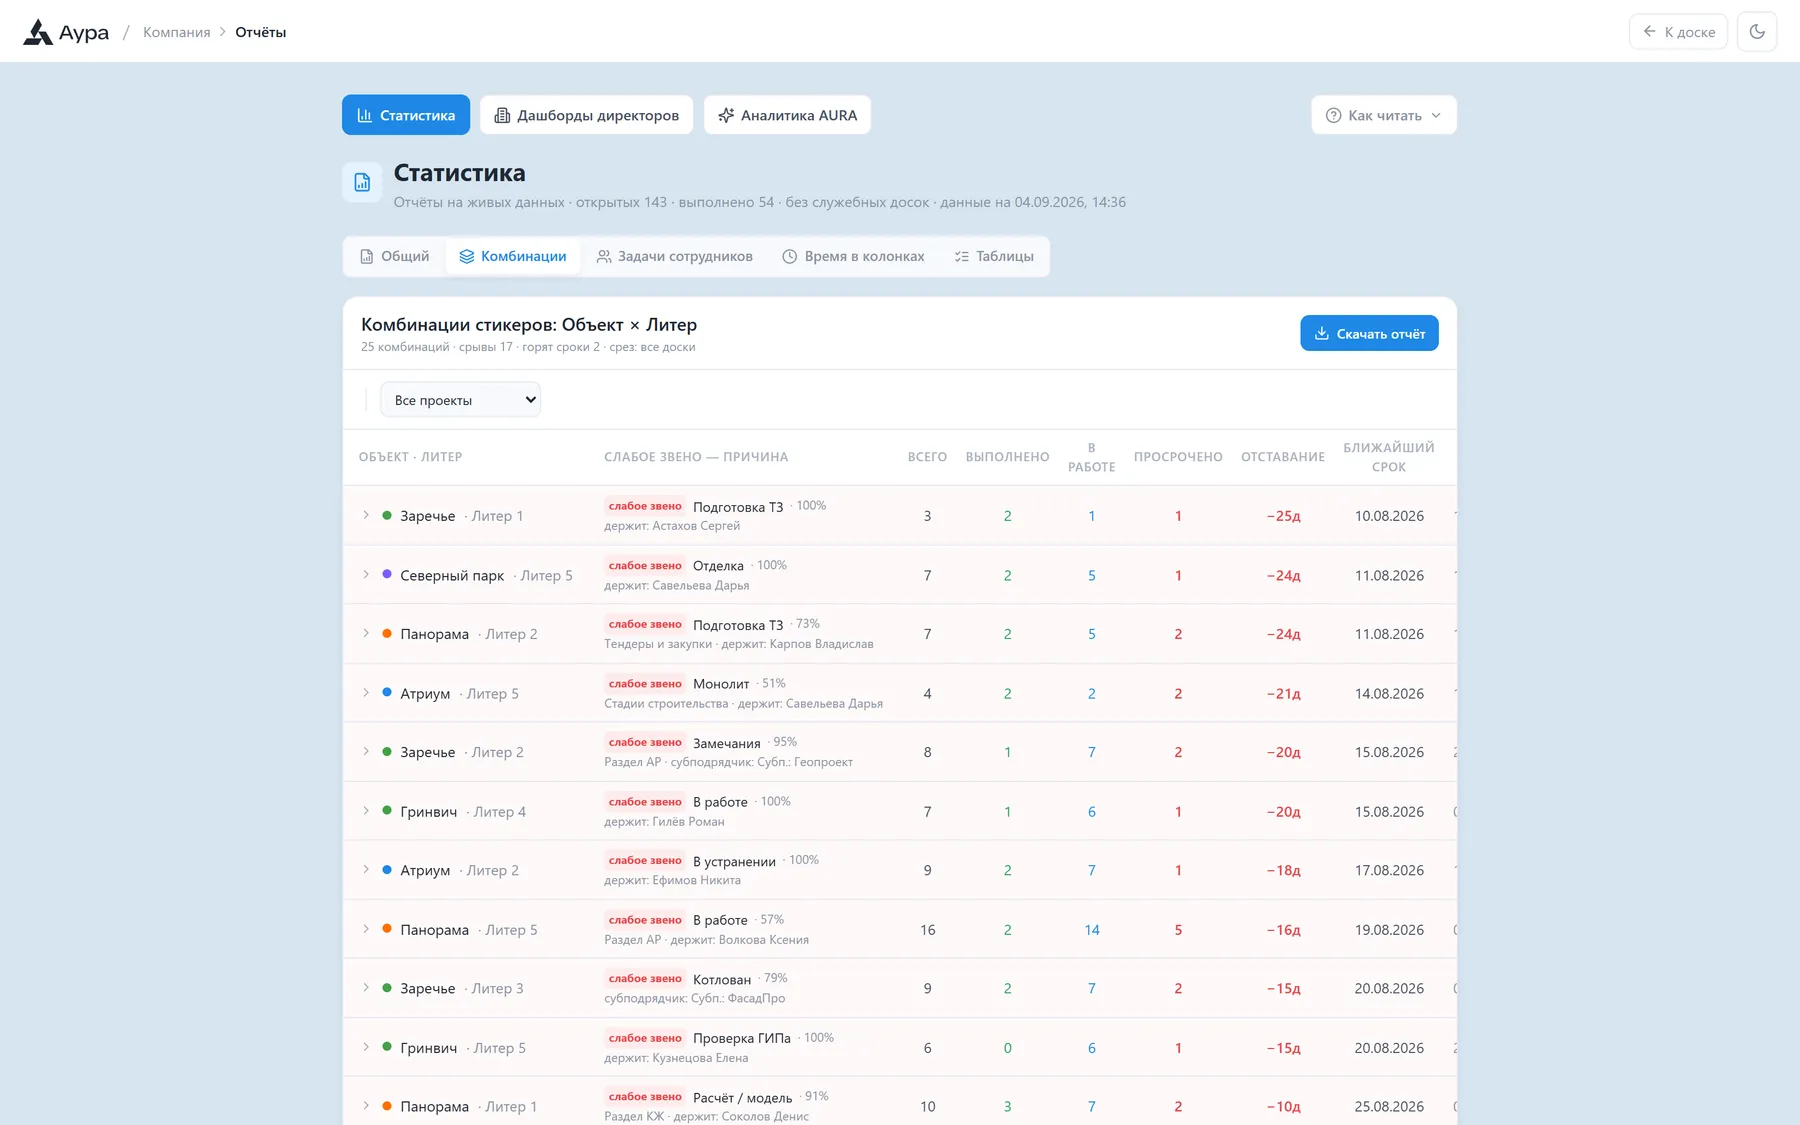
Task: Expand the Как читать dropdown
Action: coord(1384,115)
